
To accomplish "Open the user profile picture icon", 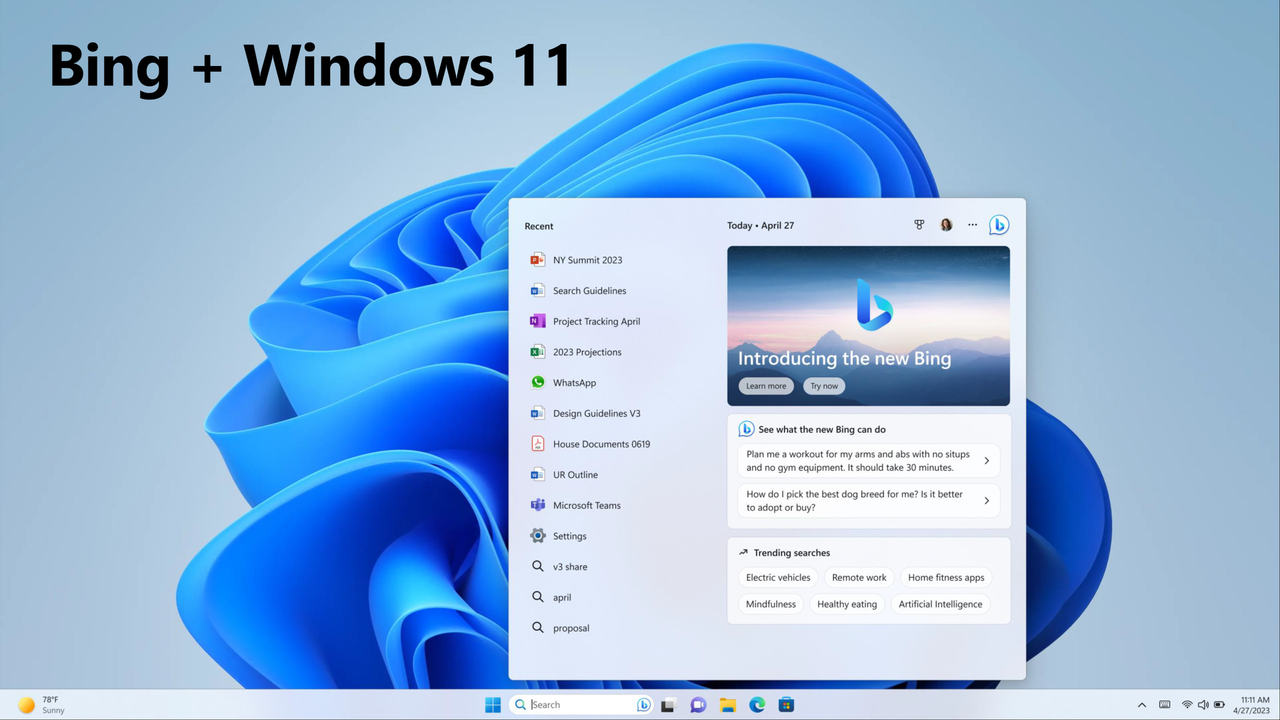I will [946, 224].
